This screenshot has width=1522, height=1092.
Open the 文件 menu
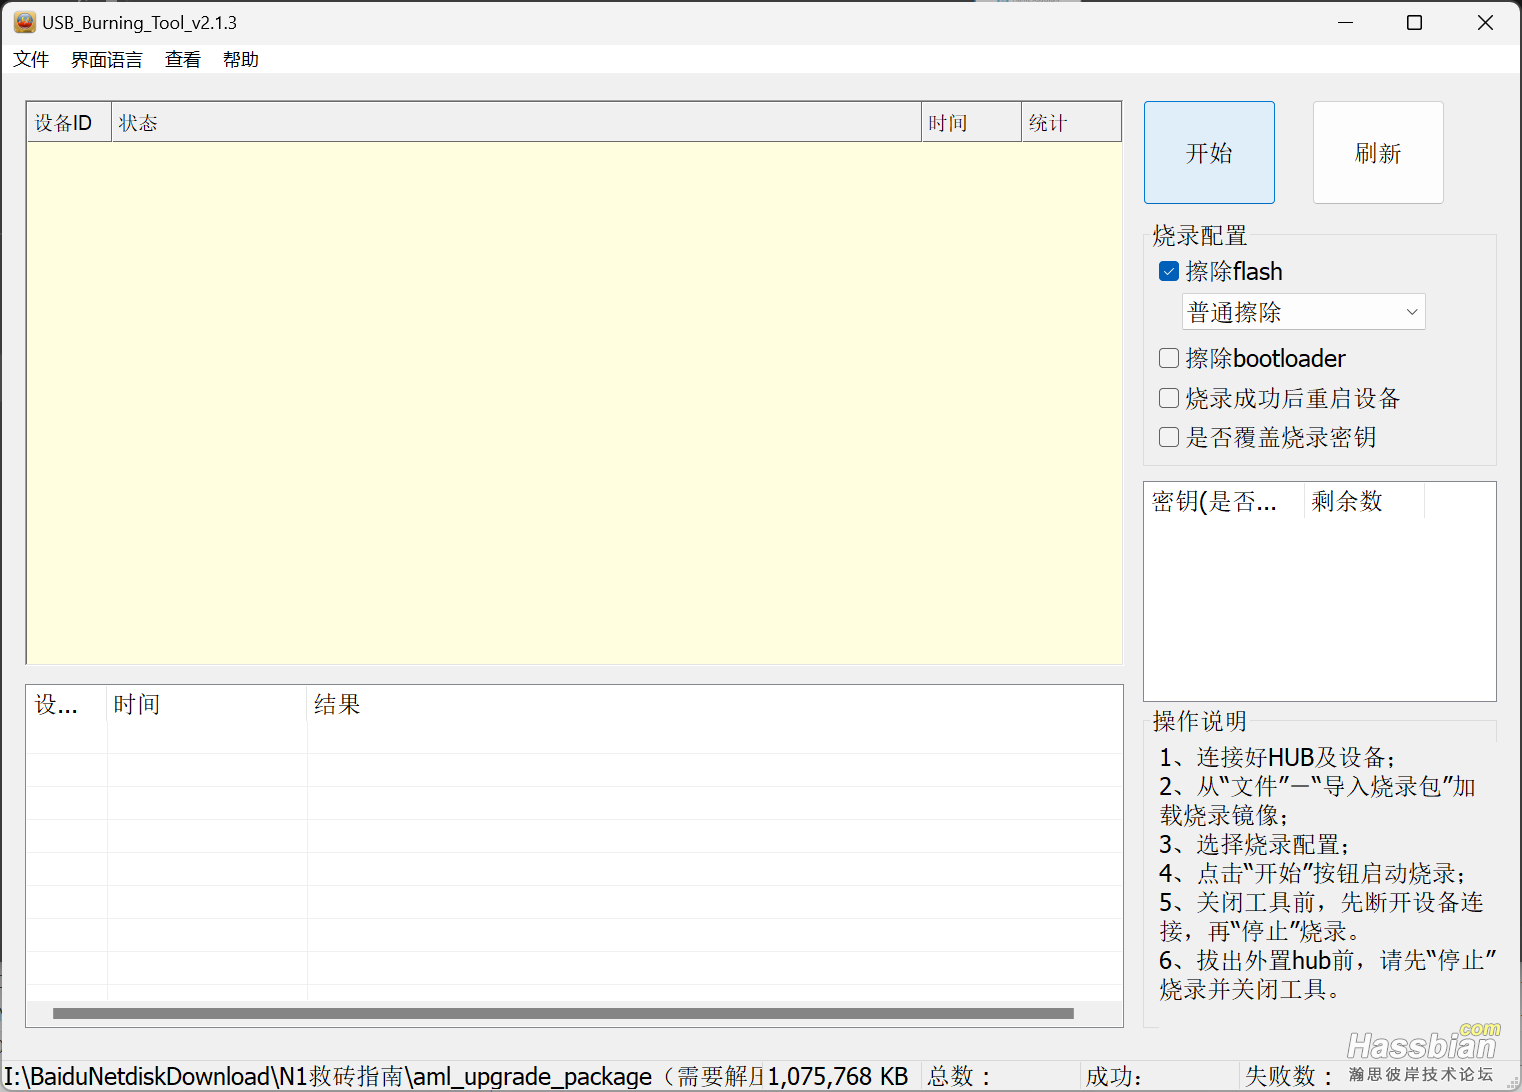(x=31, y=59)
